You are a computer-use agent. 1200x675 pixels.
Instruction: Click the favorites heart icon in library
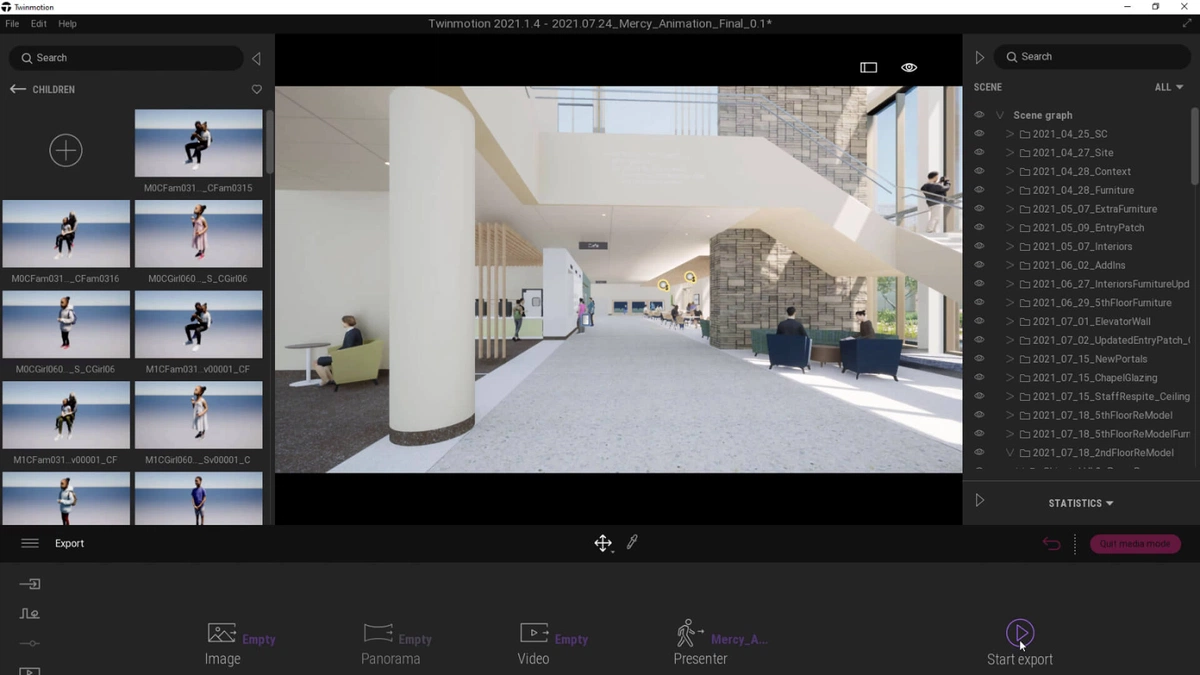tap(256, 89)
